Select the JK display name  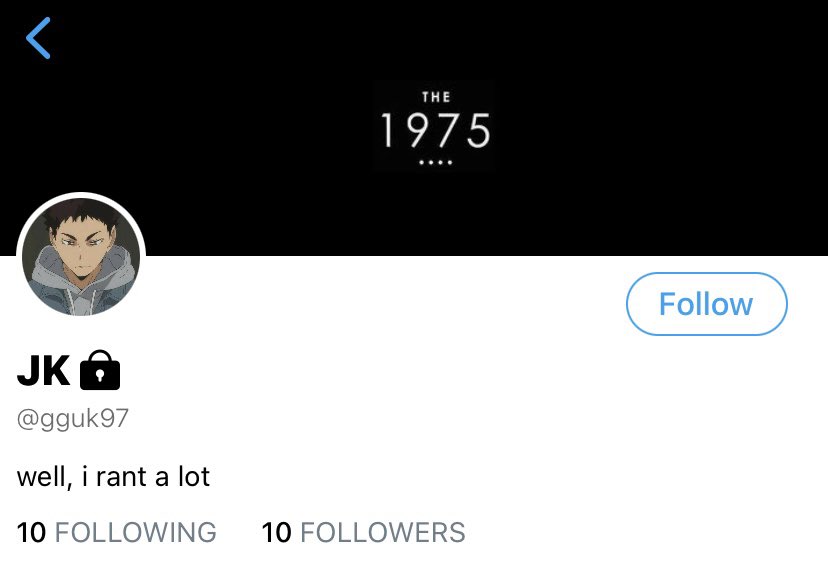point(43,371)
